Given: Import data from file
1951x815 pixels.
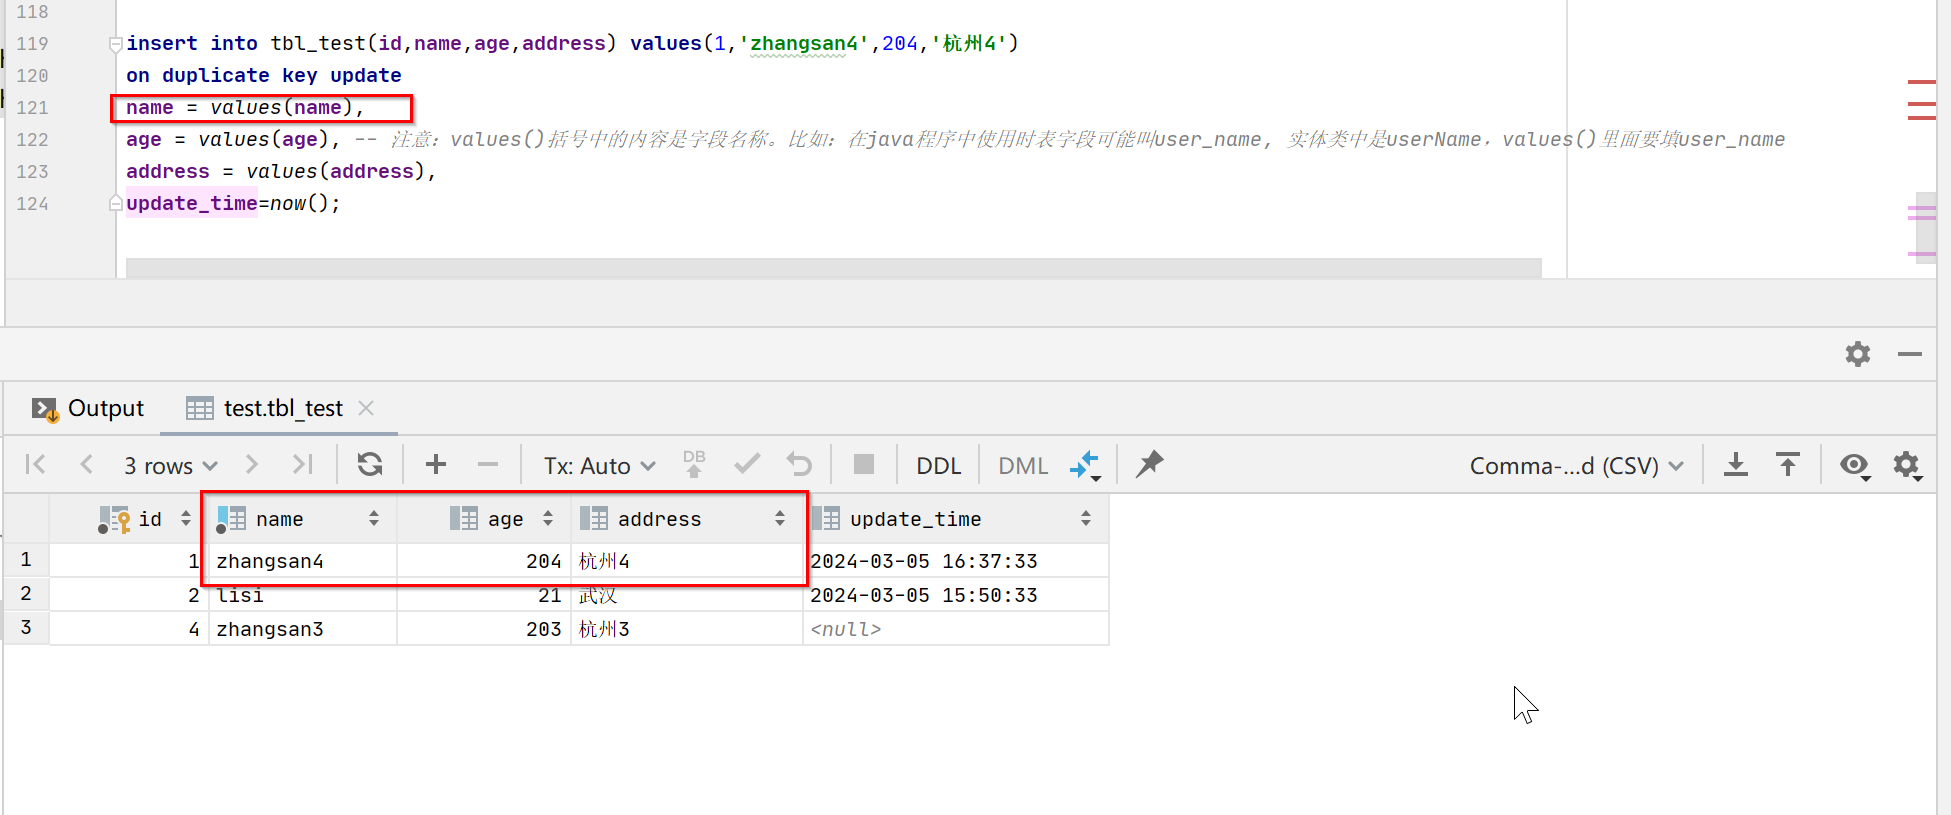Looking at the screenshot, I should (x=1788, y=465).
